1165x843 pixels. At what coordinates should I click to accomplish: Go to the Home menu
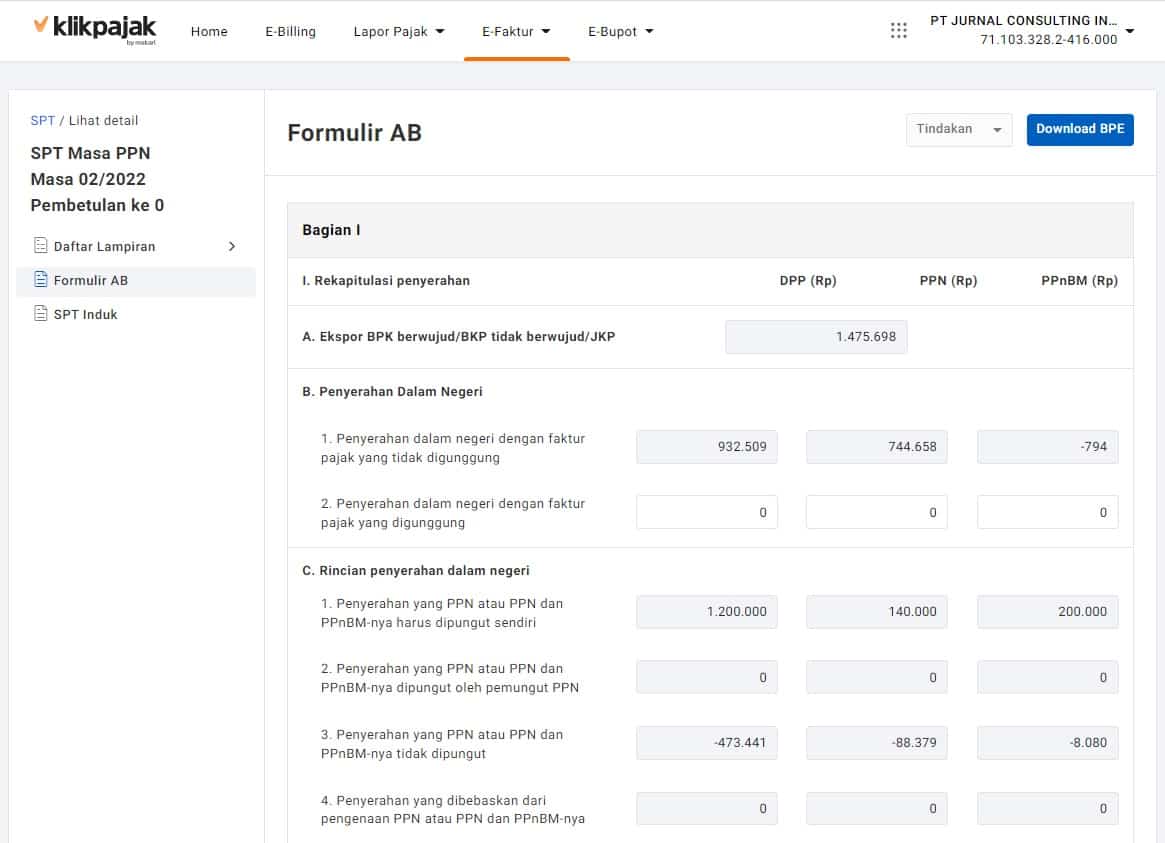pyautogui.click(x=209, y=31)
